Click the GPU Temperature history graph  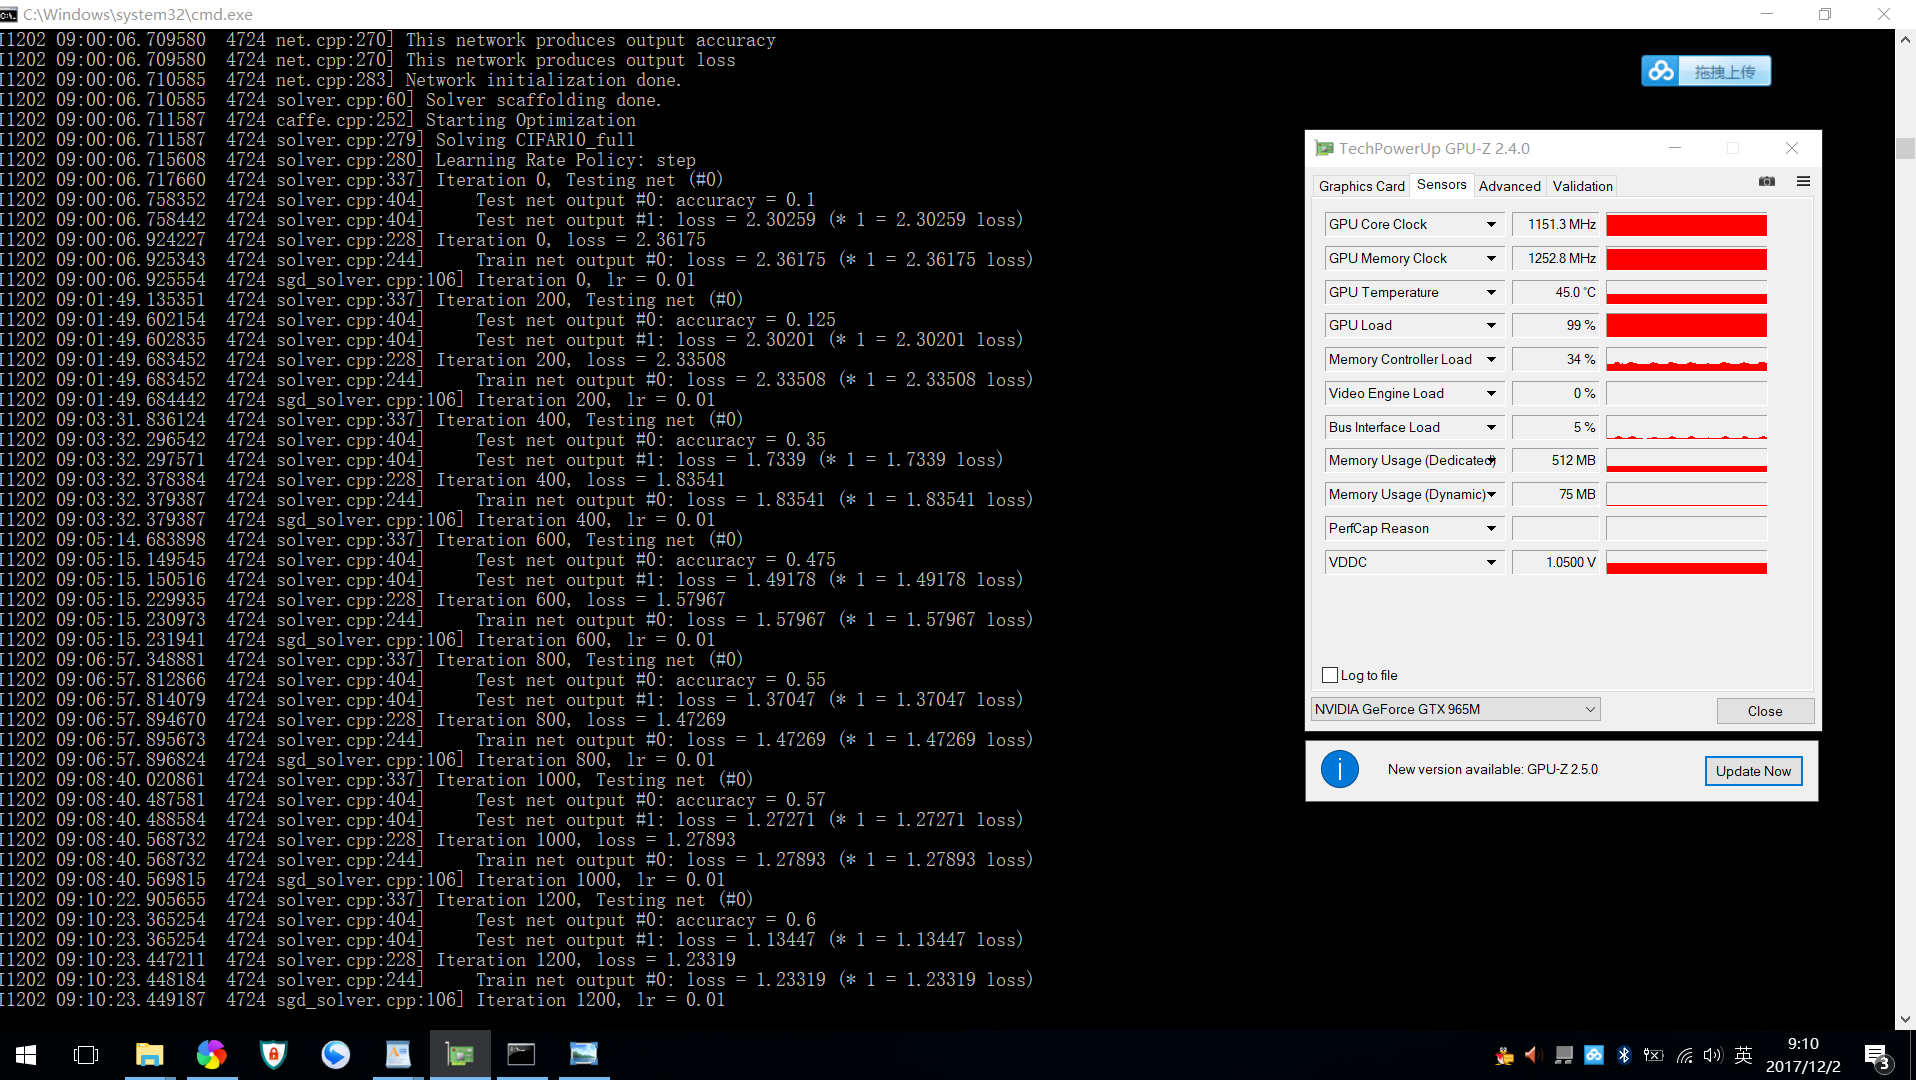click(x=1686, y=293)
